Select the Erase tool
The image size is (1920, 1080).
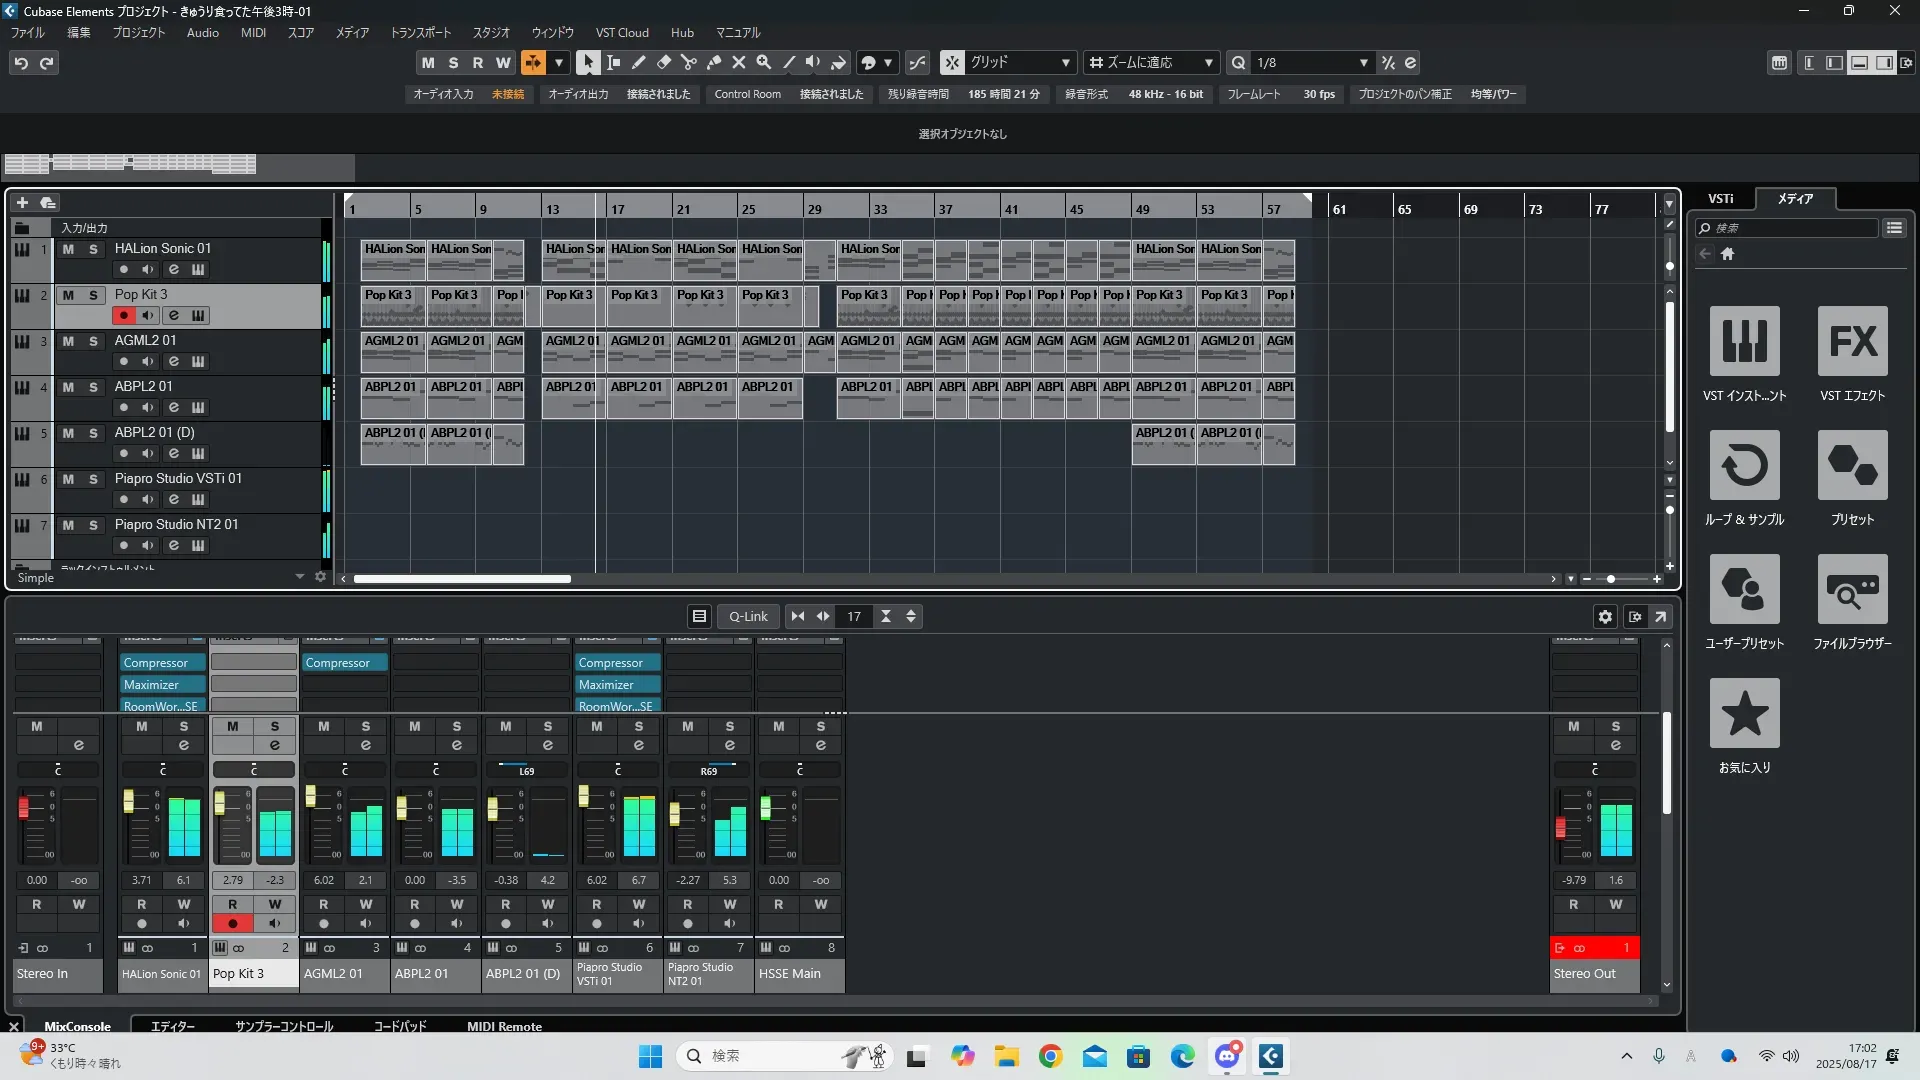click(x=664, y=62)
